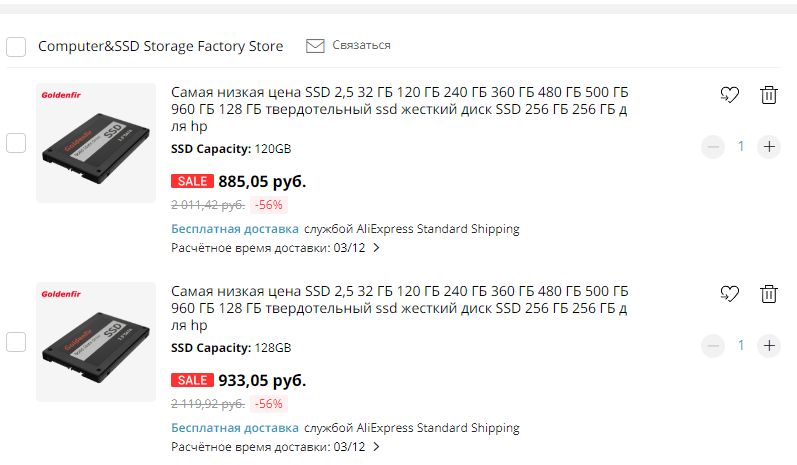Delete 120GB SSD item with trash icon
The height and width of the screenshot is (465, 797).
768,95
